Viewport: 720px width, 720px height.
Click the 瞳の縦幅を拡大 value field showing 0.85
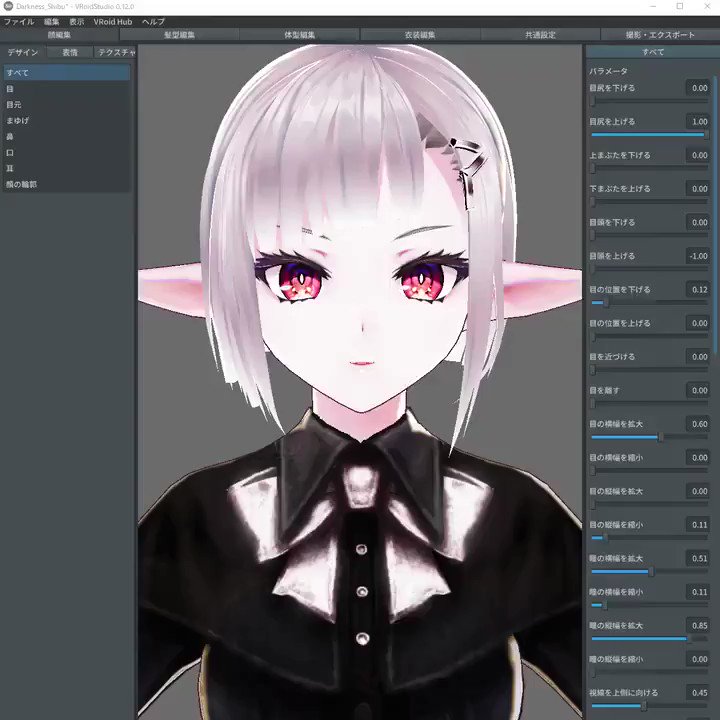(x=698, y=625)
